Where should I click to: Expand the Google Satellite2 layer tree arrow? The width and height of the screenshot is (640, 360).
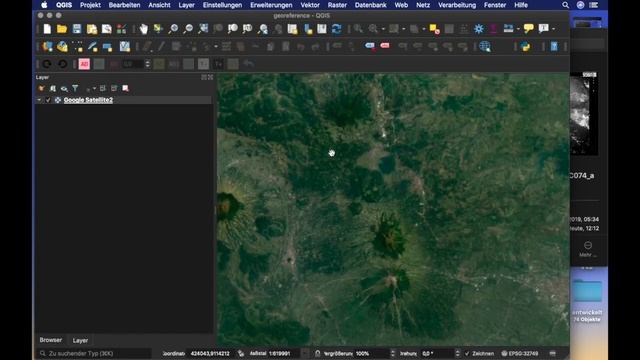39,100
